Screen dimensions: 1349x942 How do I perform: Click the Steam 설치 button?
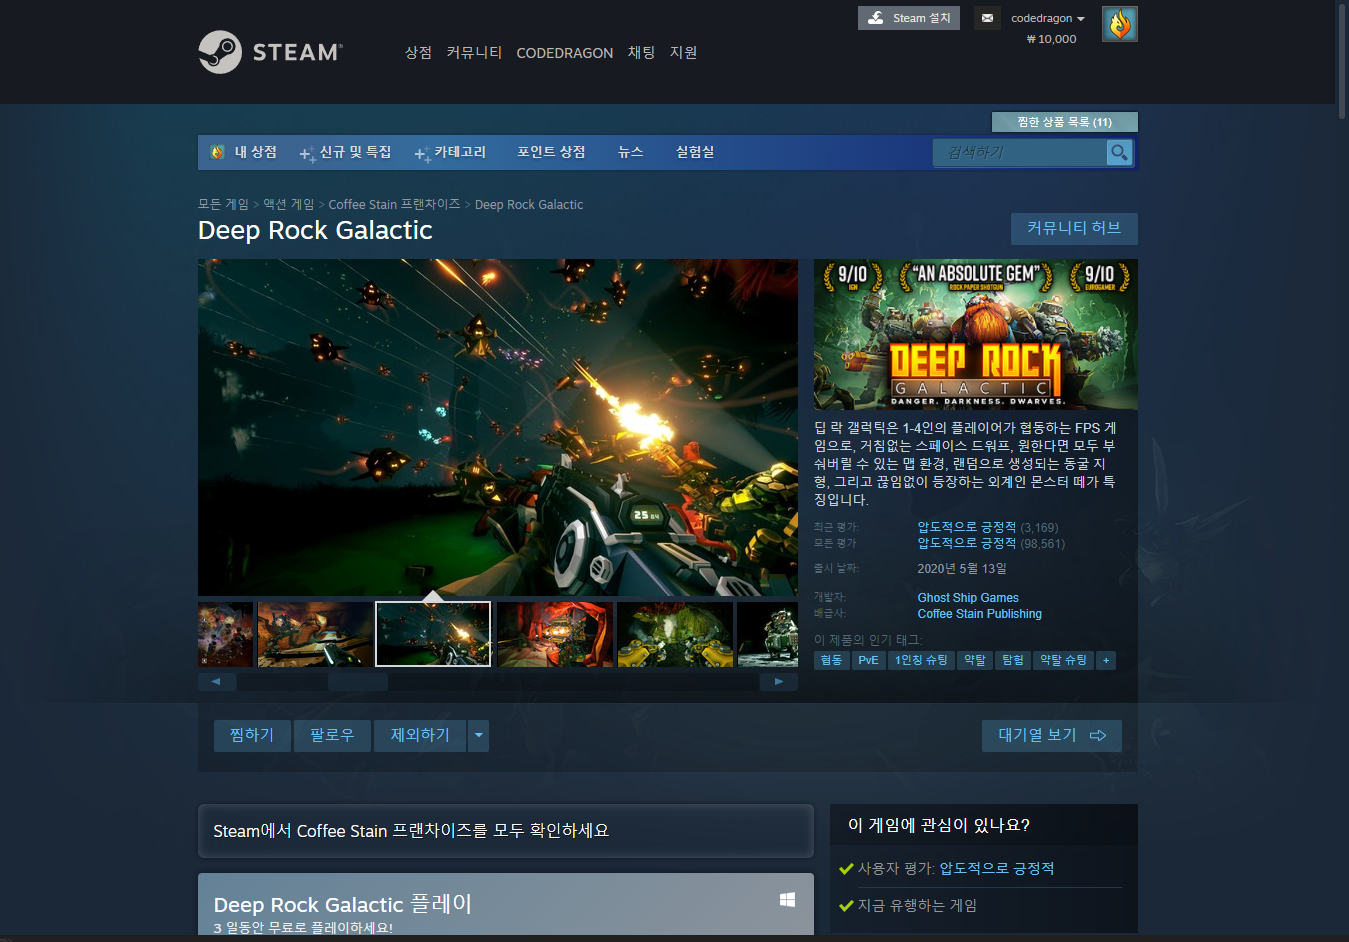coord(909,18)
